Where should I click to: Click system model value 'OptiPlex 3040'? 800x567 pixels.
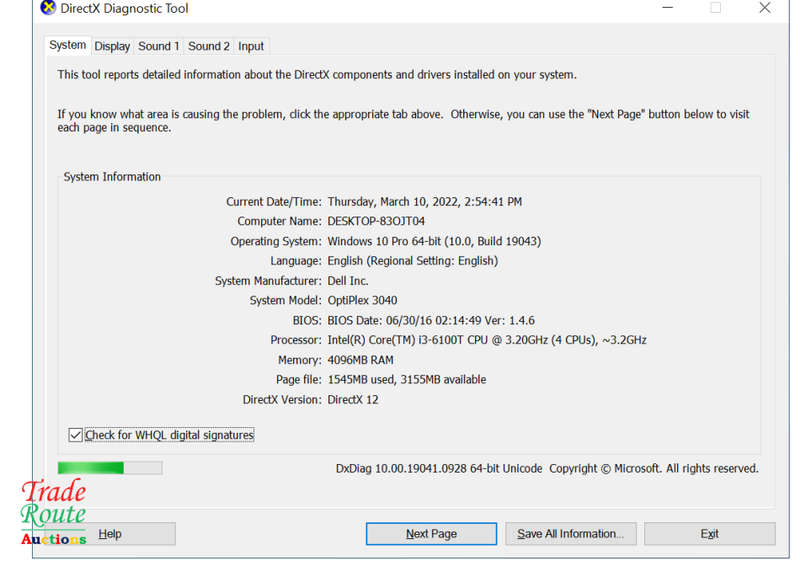pos(362,300)
